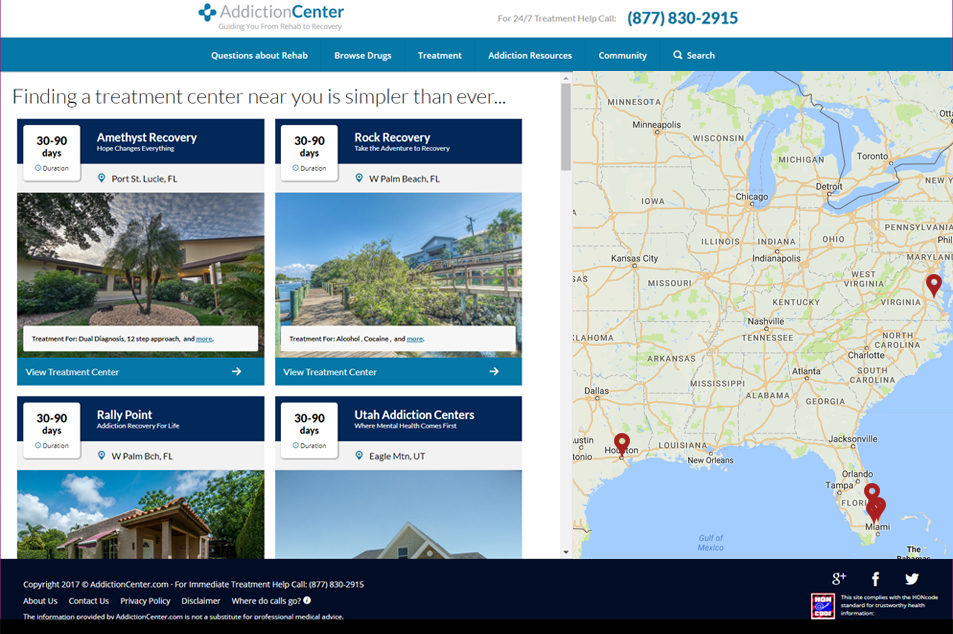Image resolution: width=953 pixels, height=634 pixels.
Task: Click the AddictionCenter logo
Action: (x=271, y=17)
